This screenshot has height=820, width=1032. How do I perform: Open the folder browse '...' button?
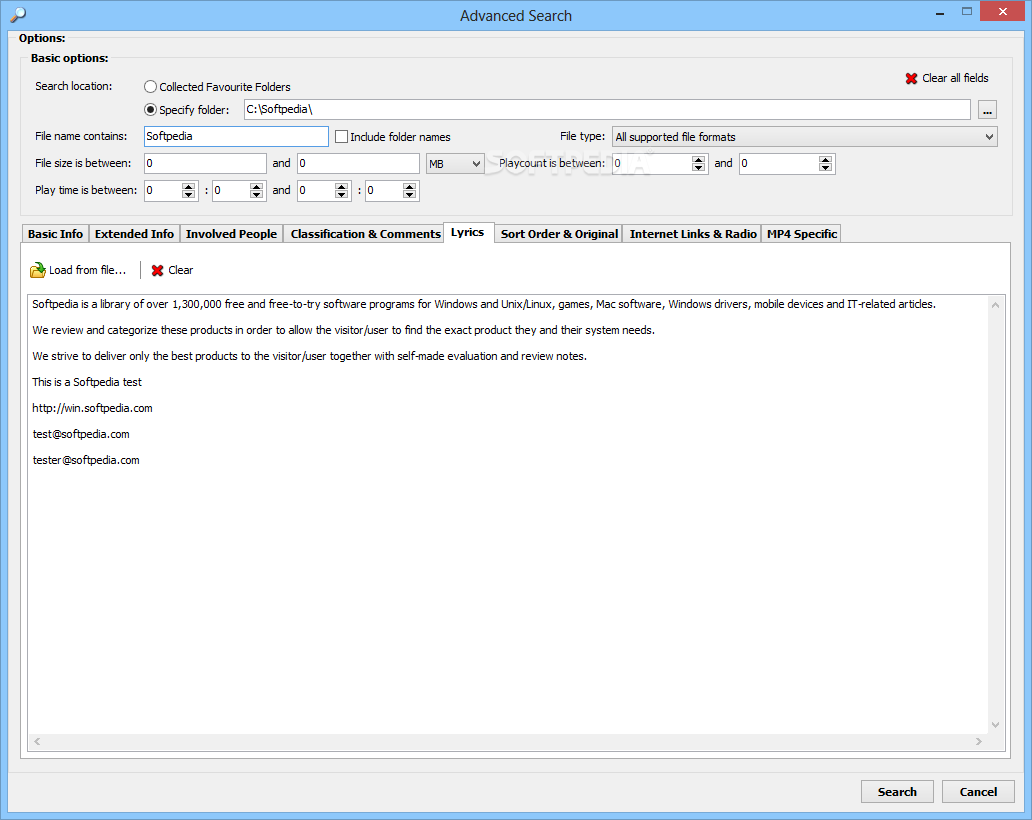point(987,110)
